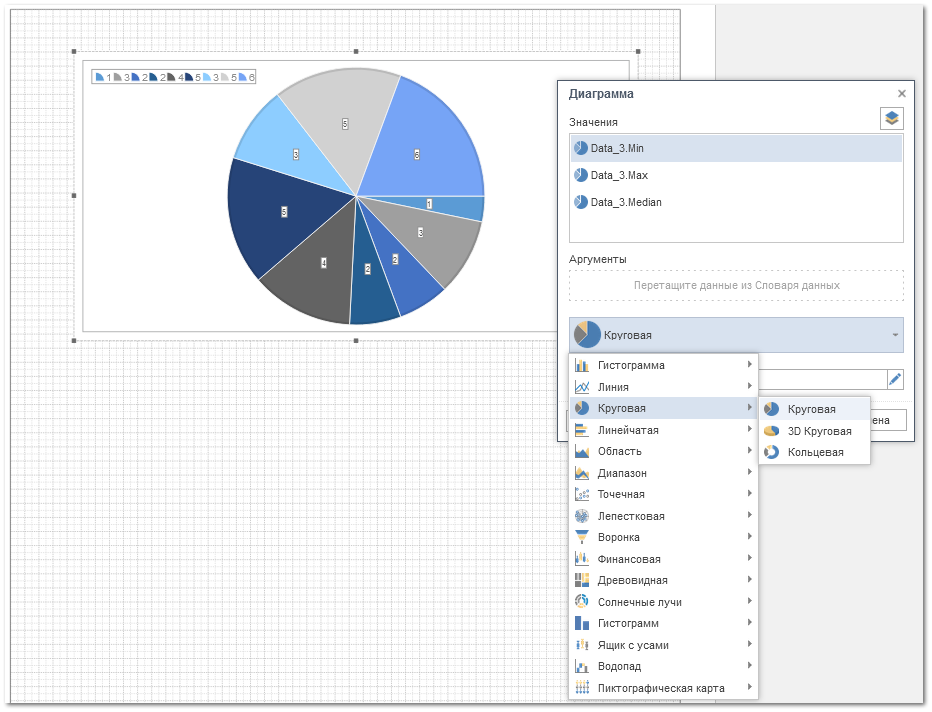This screenshot has width=932, height=712.
Task: Choose Кольцевая from the submenu
Action: pos(815,452)
